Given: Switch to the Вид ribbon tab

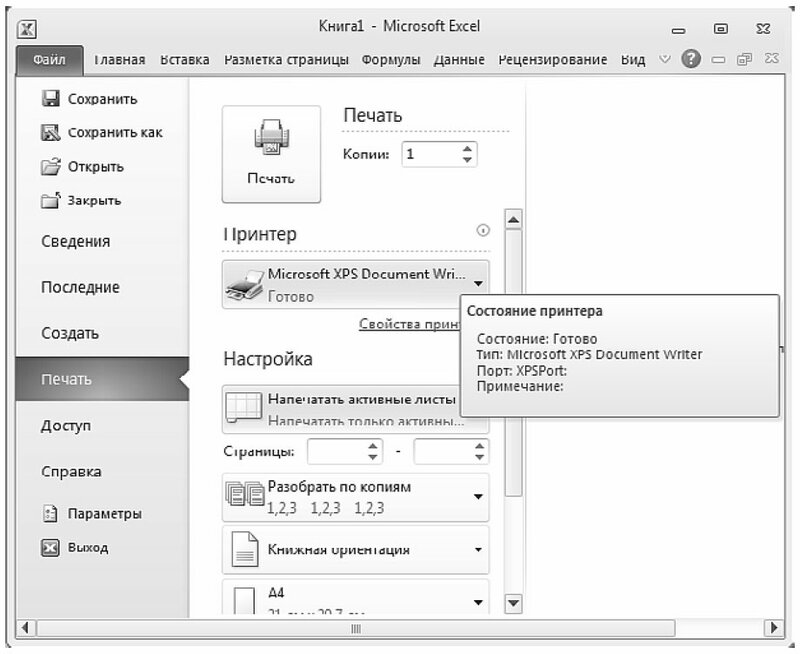Looking at the screenshot, I should tap(633, 60).
